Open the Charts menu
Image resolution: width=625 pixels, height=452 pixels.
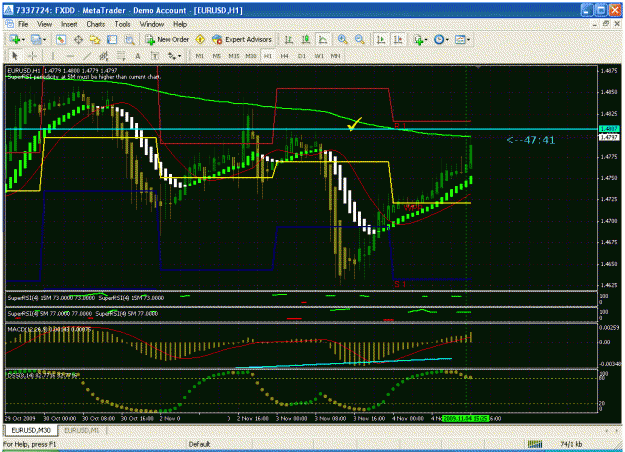(x=96, y=24)
